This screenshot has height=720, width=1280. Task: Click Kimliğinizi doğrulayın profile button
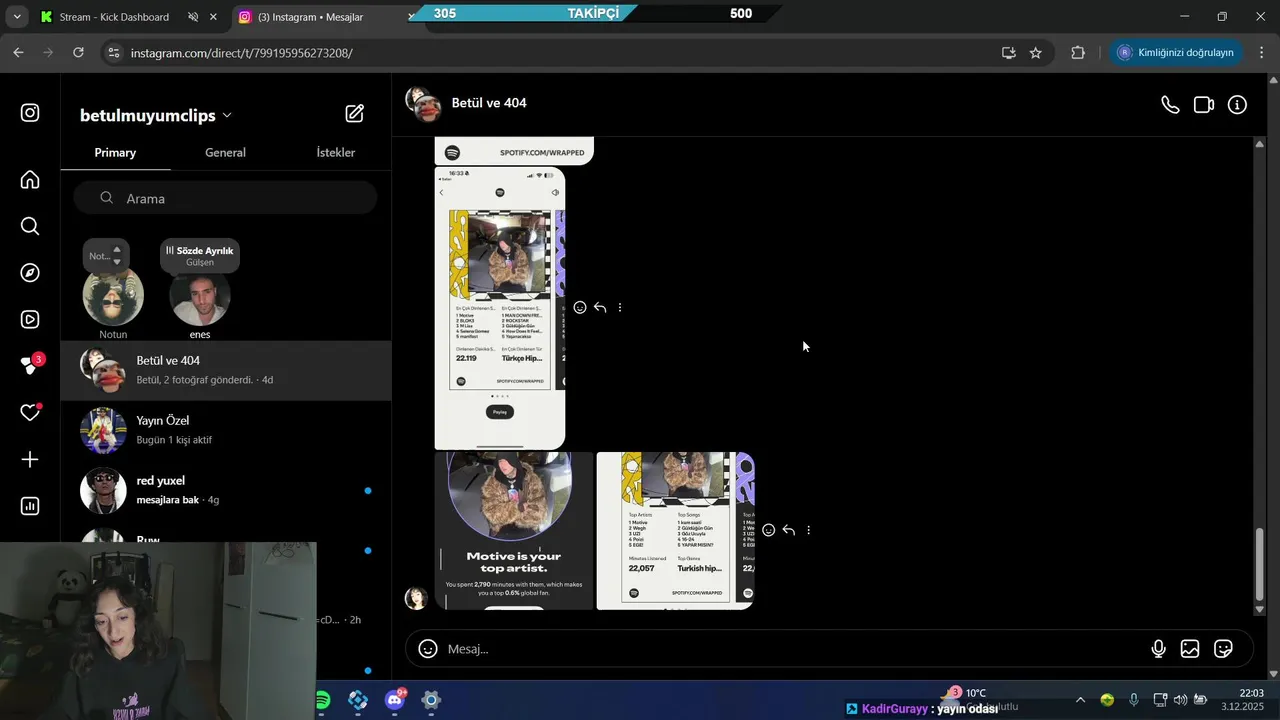(x=1176, y=53)
